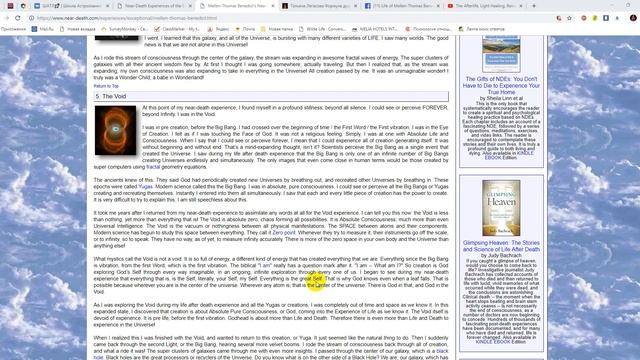Open the Yugas hyperlink
Image resolution: width=640 pixels, height=360 pixels.
pos(145,187)
